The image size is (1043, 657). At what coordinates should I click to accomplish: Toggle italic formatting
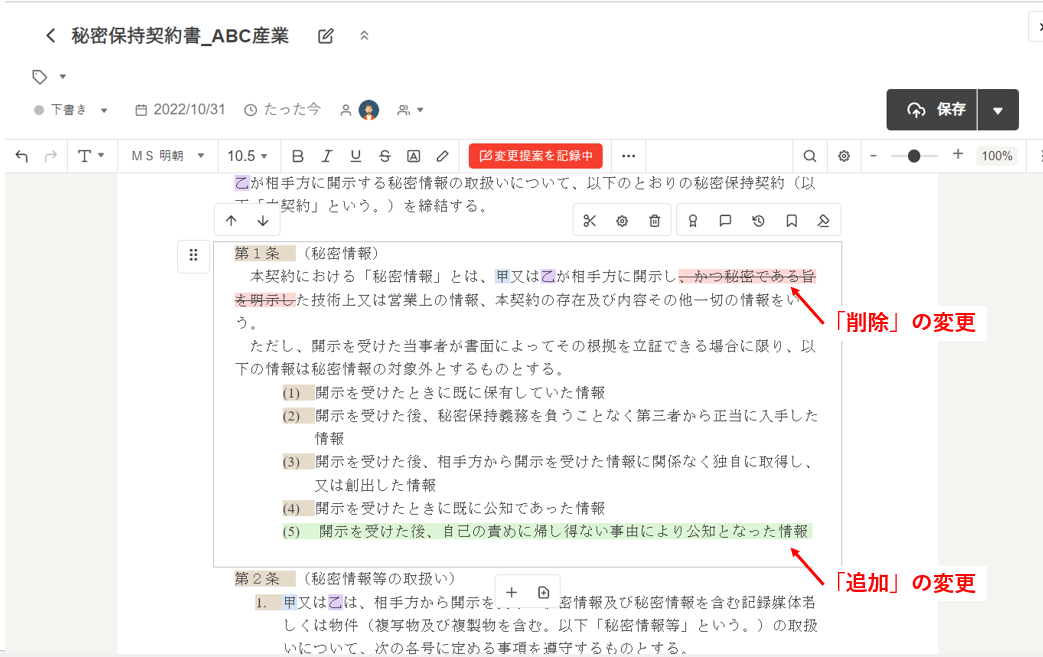pyautogui.click(x=326, y=156)
